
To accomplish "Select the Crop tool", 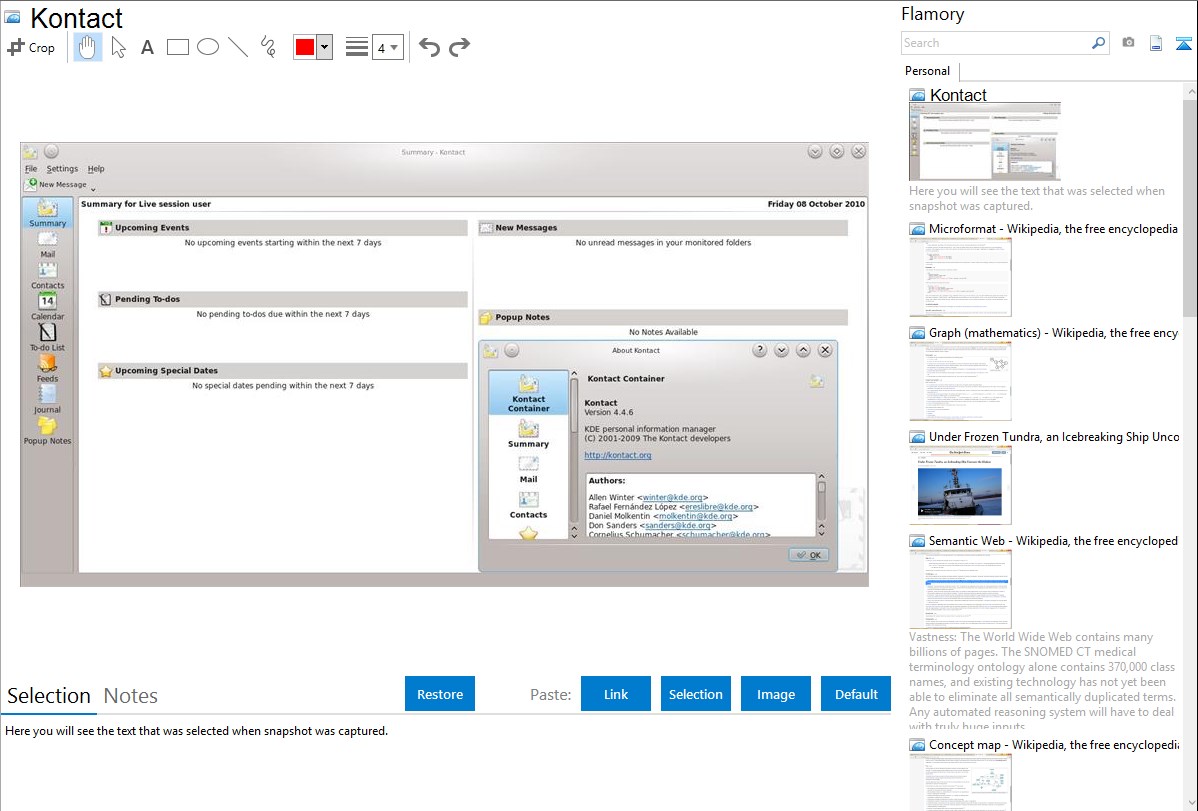I will click(x=31, y=47).
